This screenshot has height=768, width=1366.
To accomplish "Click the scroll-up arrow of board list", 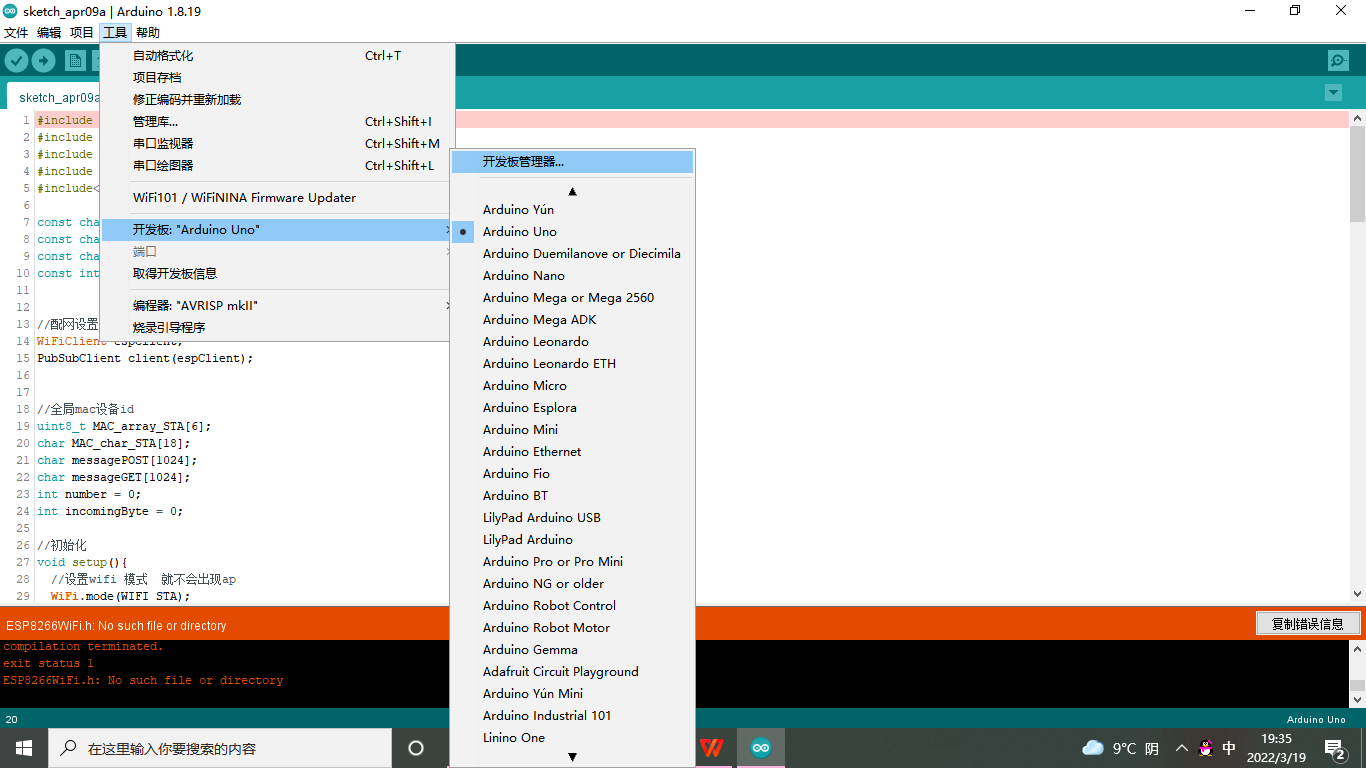I will tap(572, 191).
